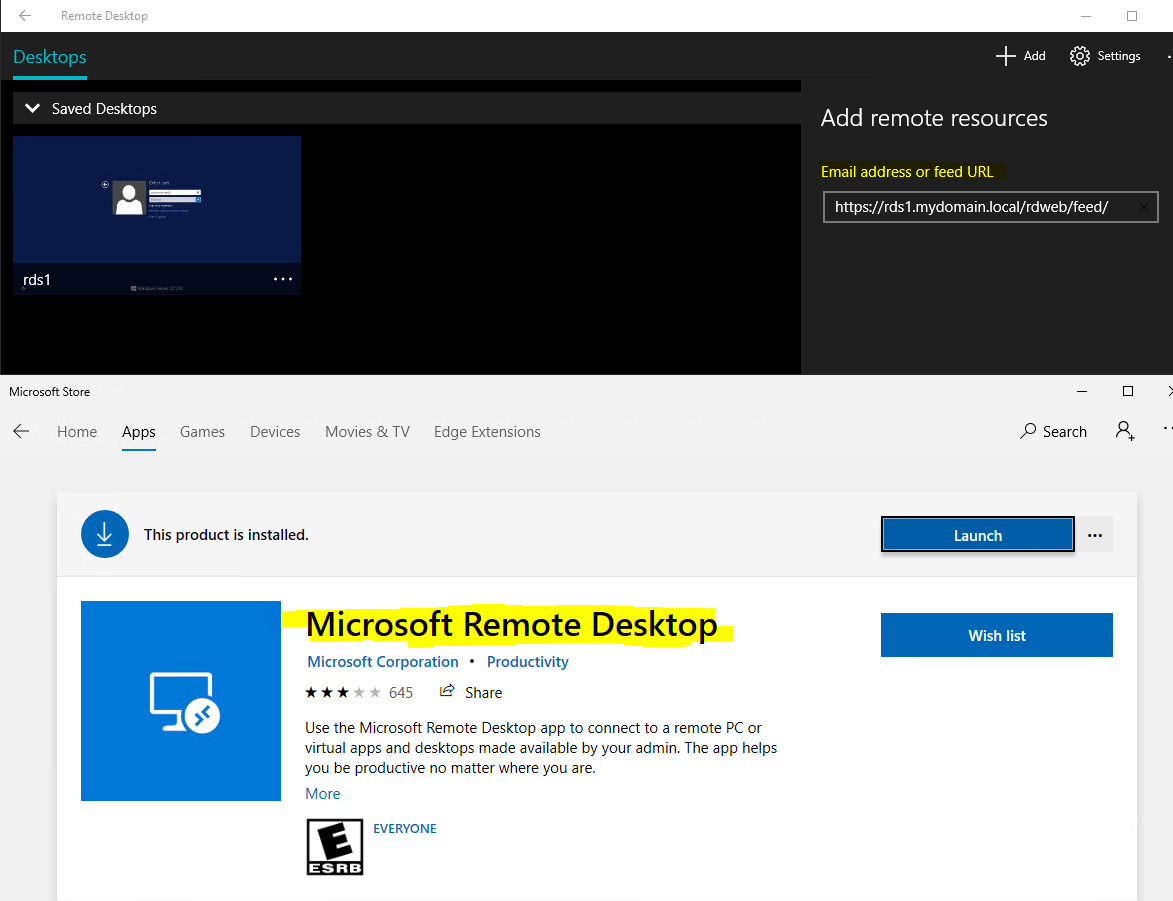The width and height of the screenshot is (1173, 901).
Task: Click the plus Add icon in Remote Desktop
Action: pos(1005,56)
